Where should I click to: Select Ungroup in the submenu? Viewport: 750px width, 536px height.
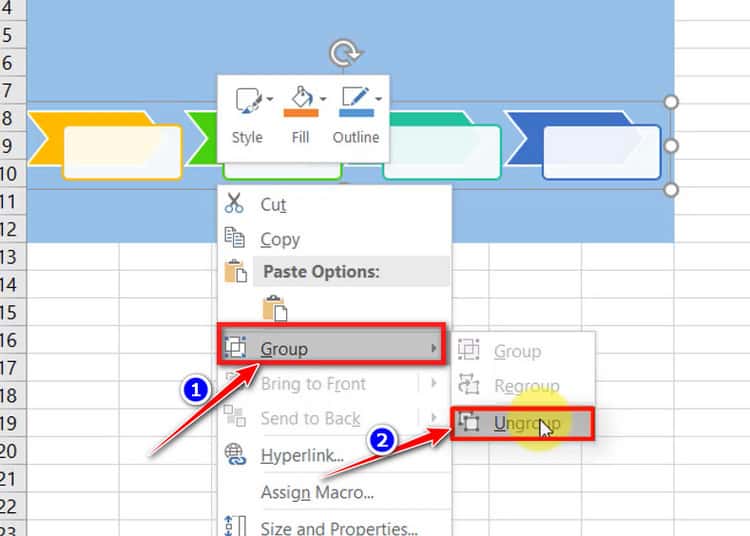coord(523,423)
